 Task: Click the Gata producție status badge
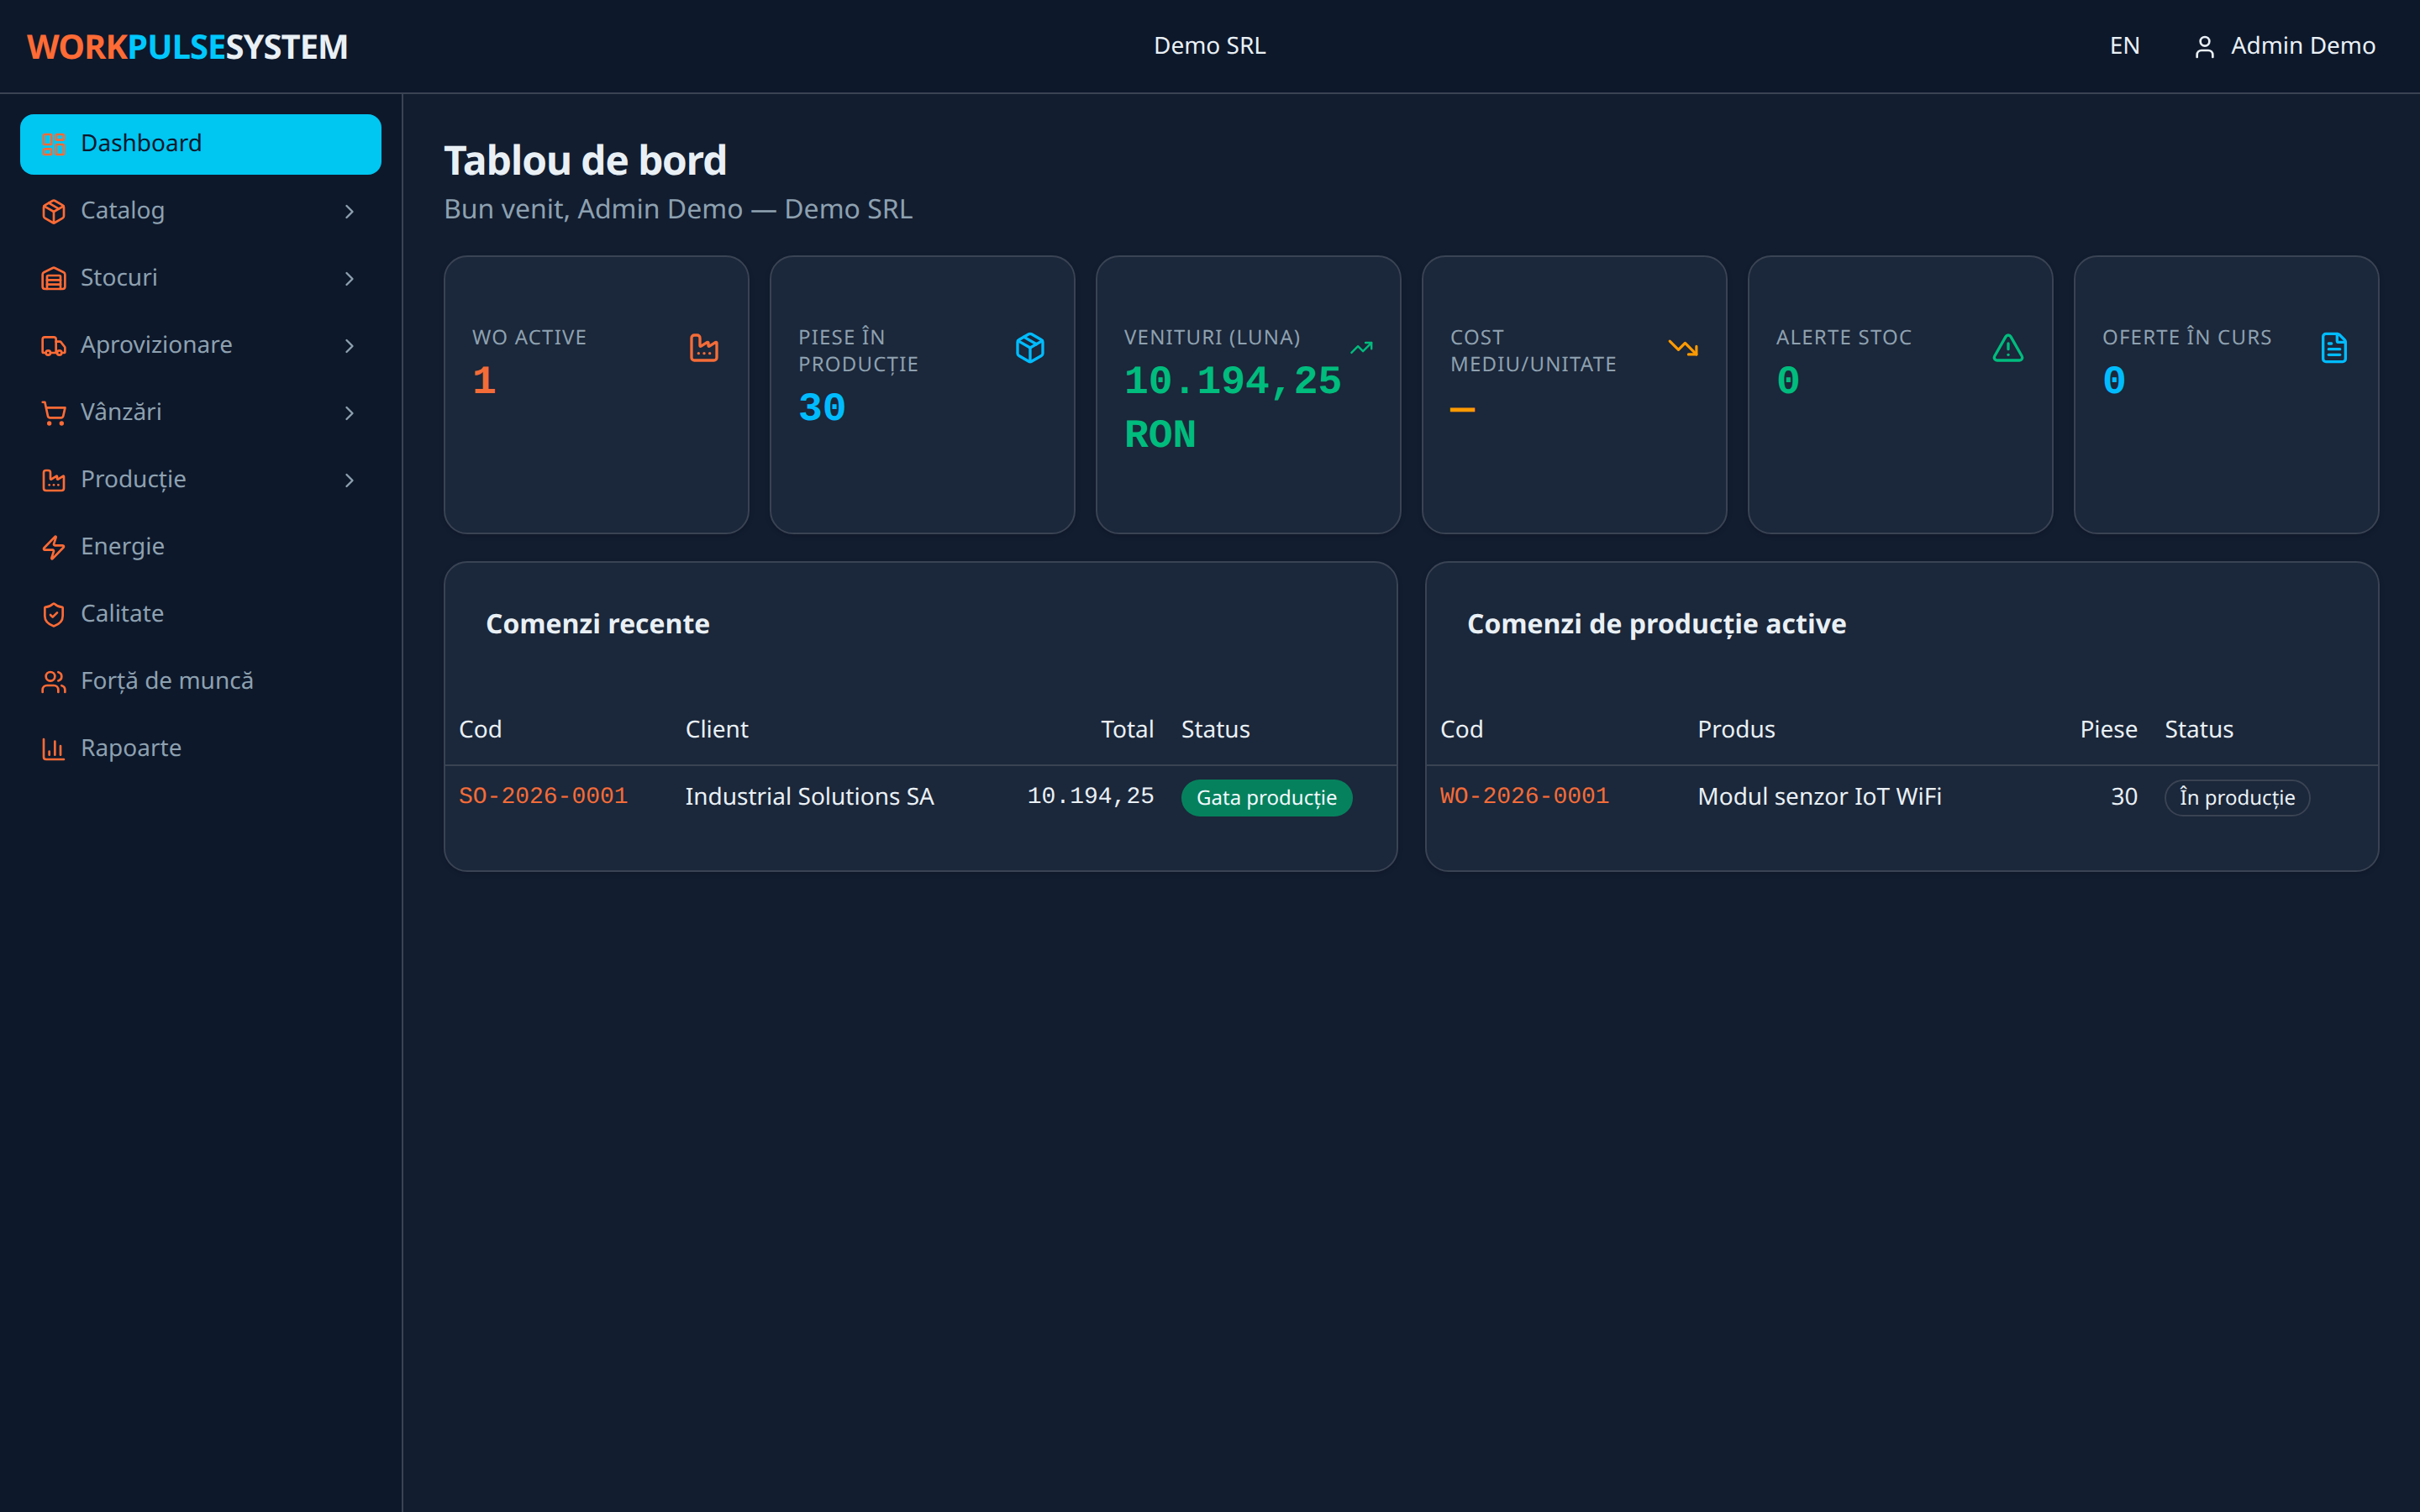point(1266,797)
